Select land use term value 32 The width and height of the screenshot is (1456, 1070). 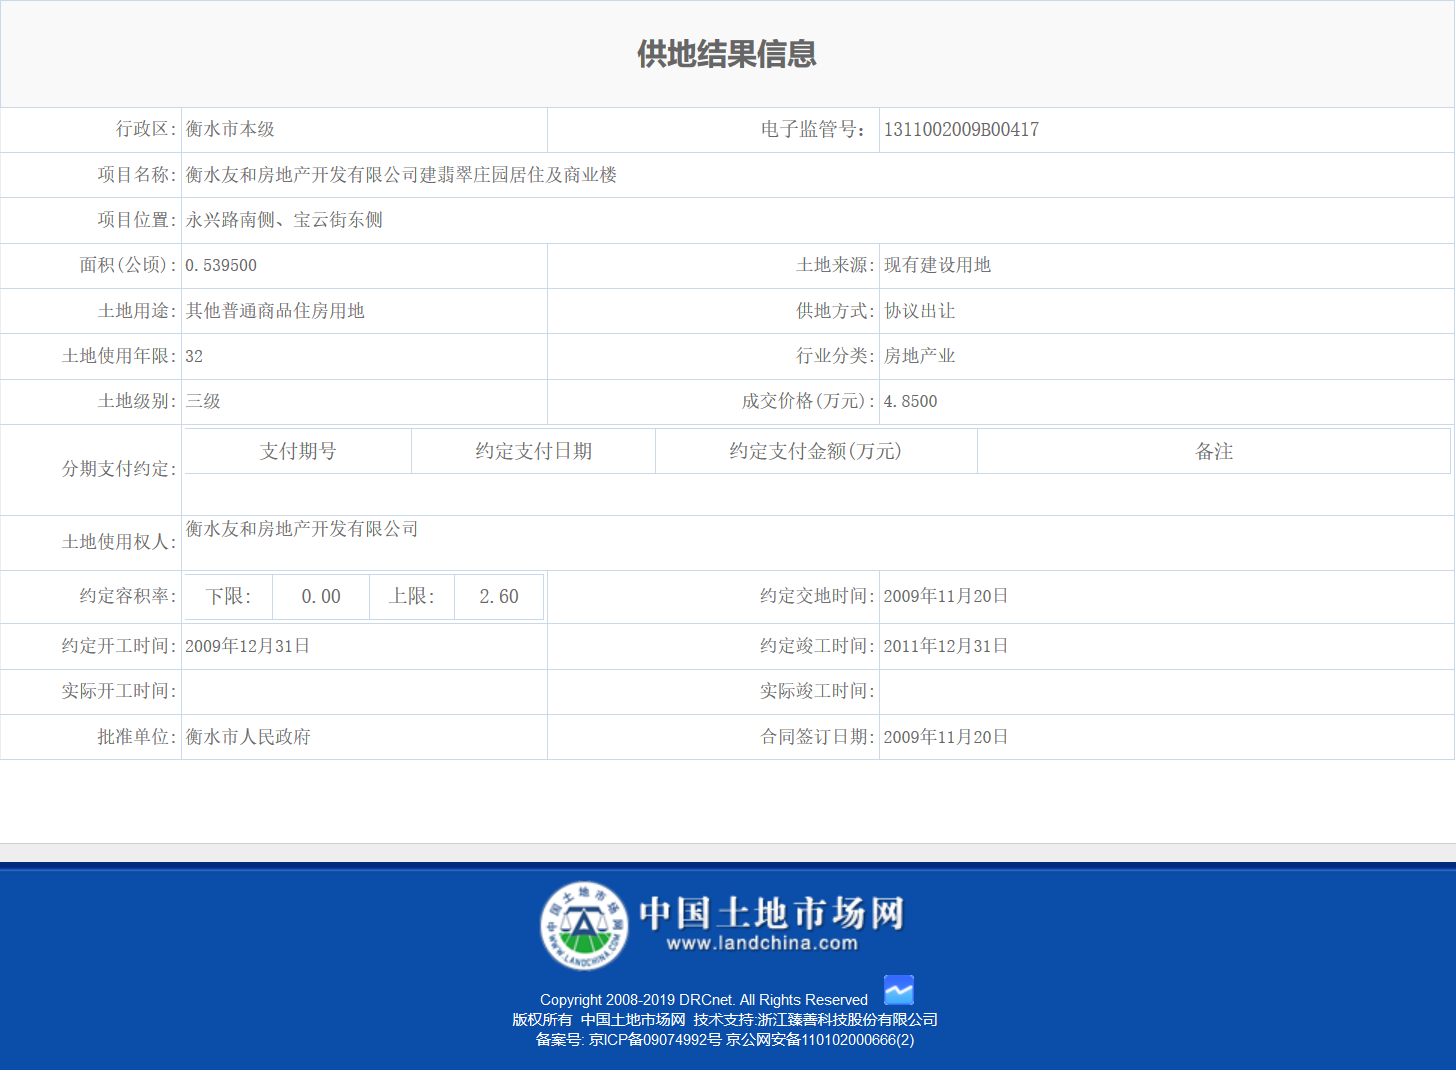194,356
